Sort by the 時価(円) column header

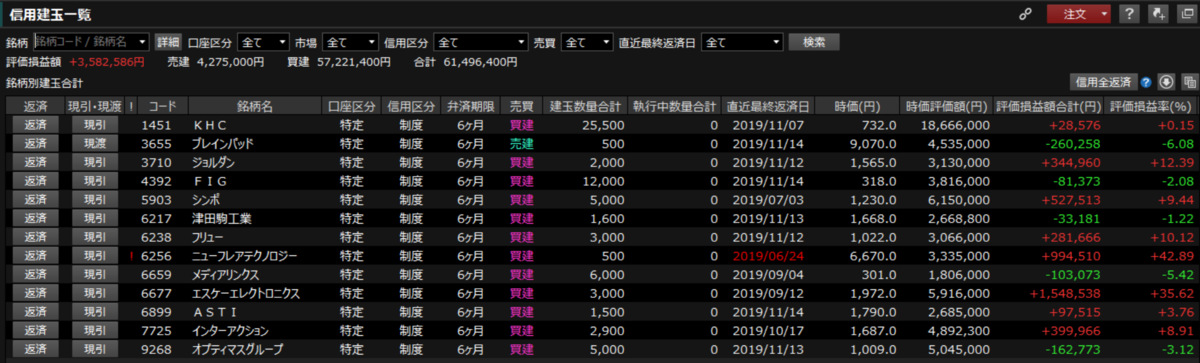[x=856, y=106]
